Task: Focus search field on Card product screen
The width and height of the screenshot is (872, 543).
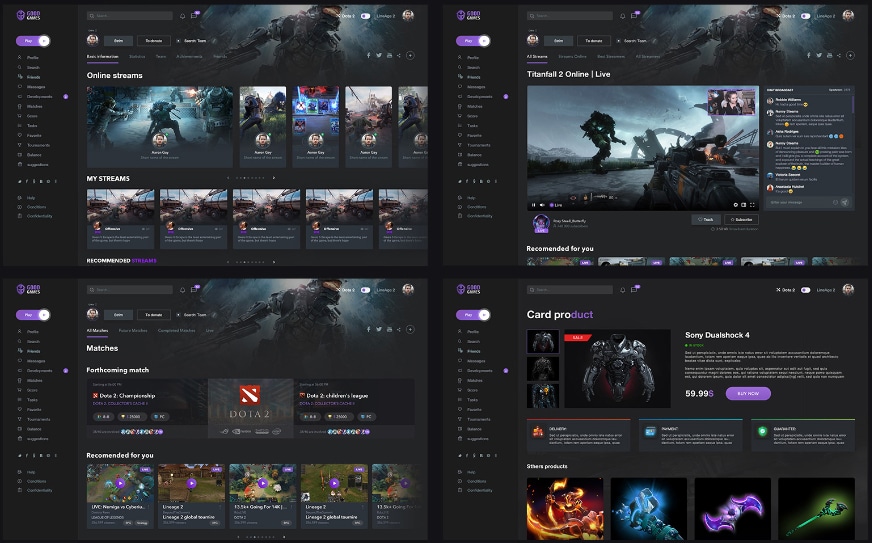Action: tap(569, 290)
